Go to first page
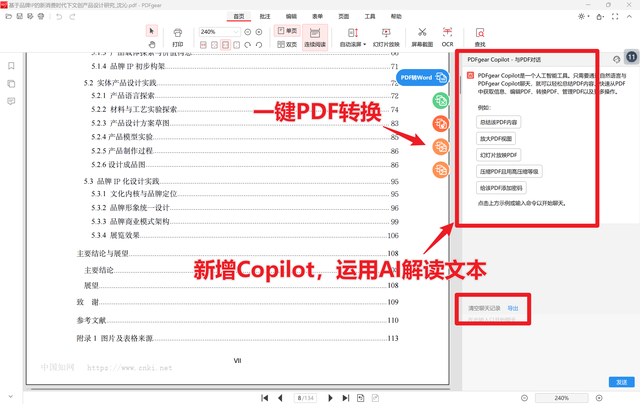640x404 pixels. tap(264, 398)
